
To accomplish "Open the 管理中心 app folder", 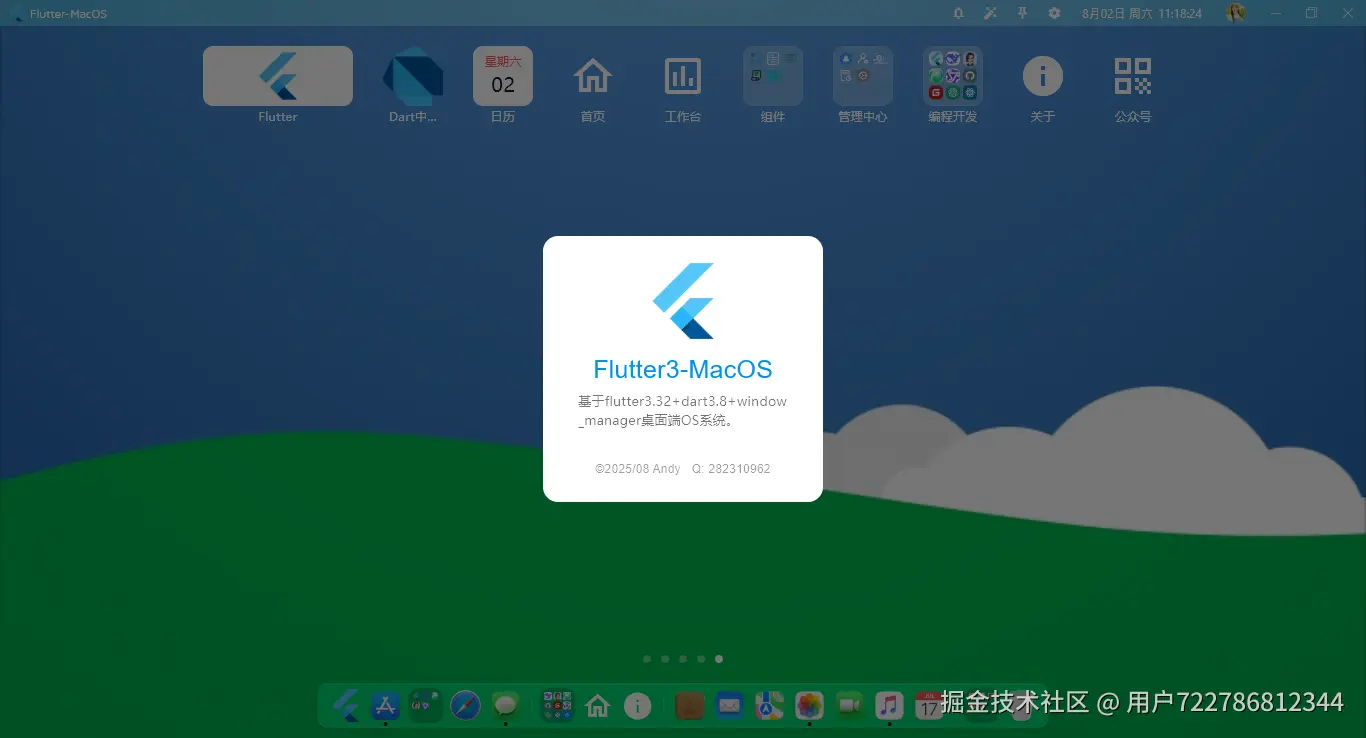I will [x=863, y=76].
